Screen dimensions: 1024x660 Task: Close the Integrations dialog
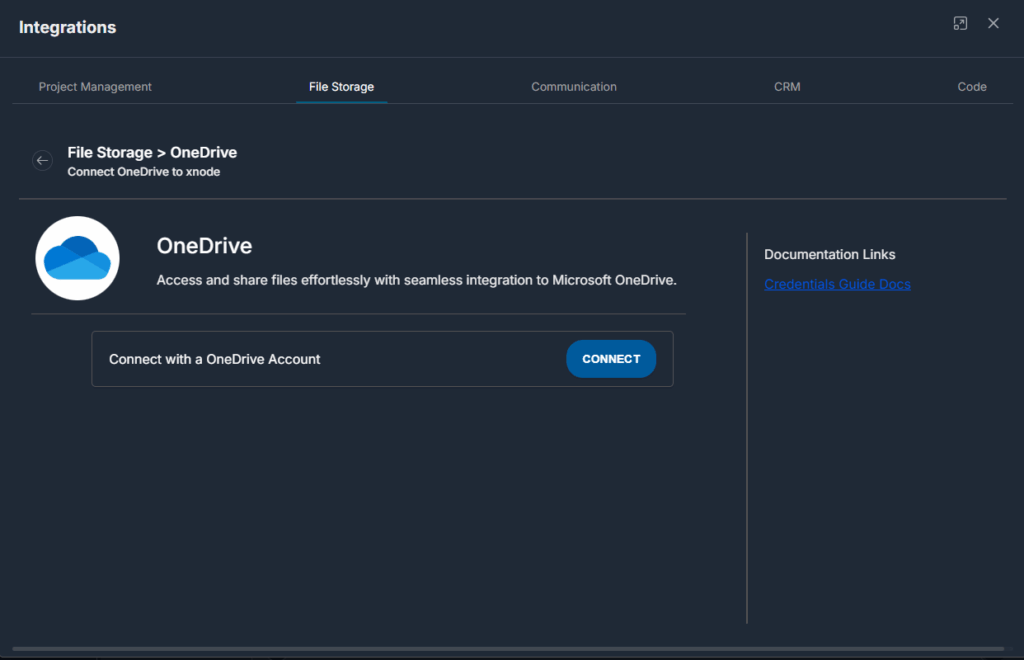(993, 24)
